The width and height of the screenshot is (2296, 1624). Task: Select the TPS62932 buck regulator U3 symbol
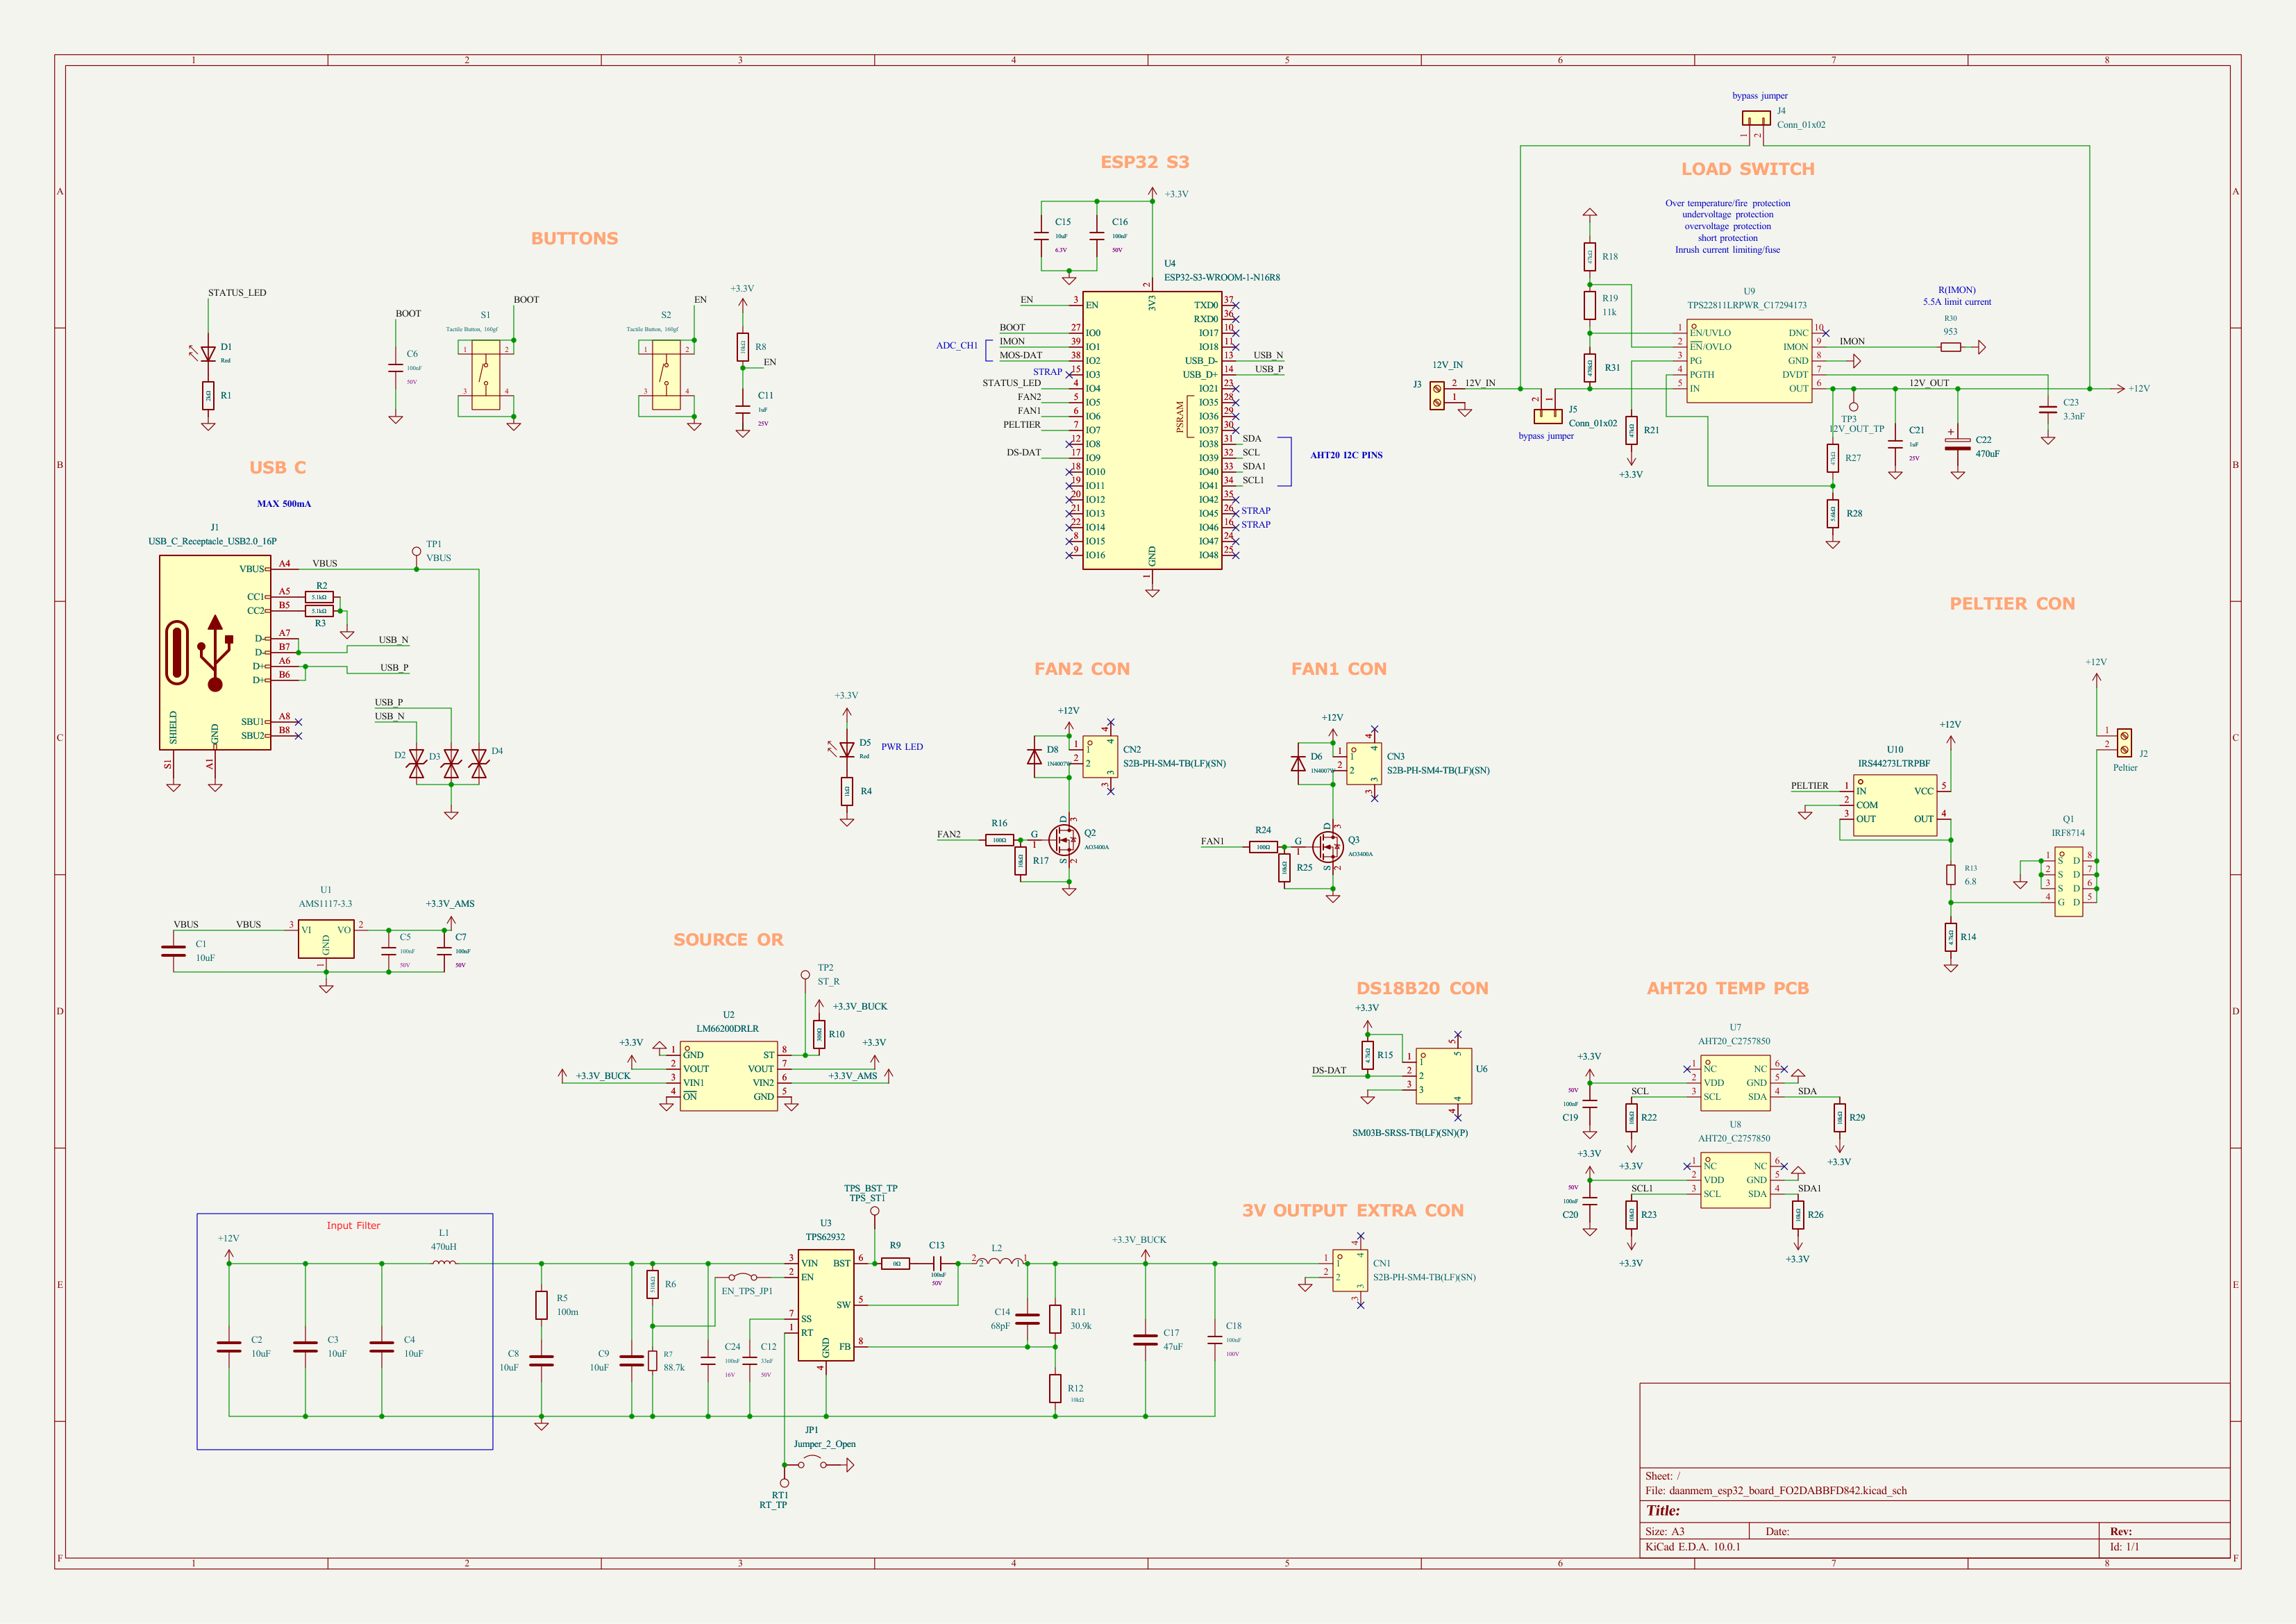coord(826,1305)
